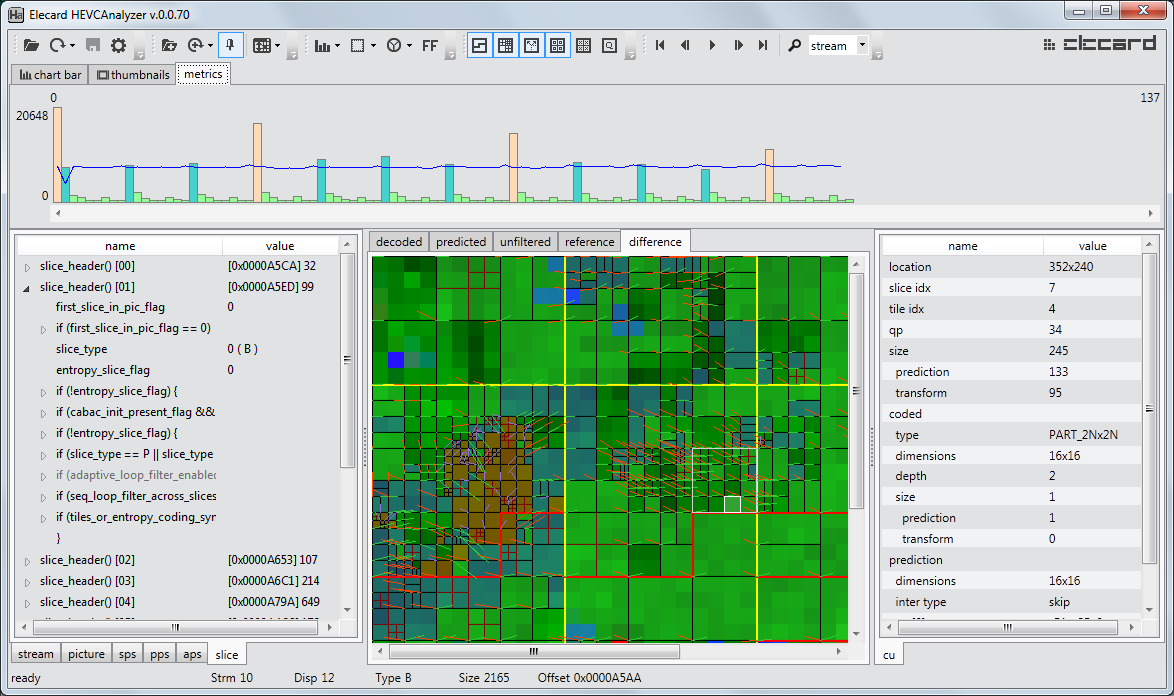Toggle the four-squares overlay button
The height and width of the screenshot is (696, 1174).
click(x=558, y=46)
